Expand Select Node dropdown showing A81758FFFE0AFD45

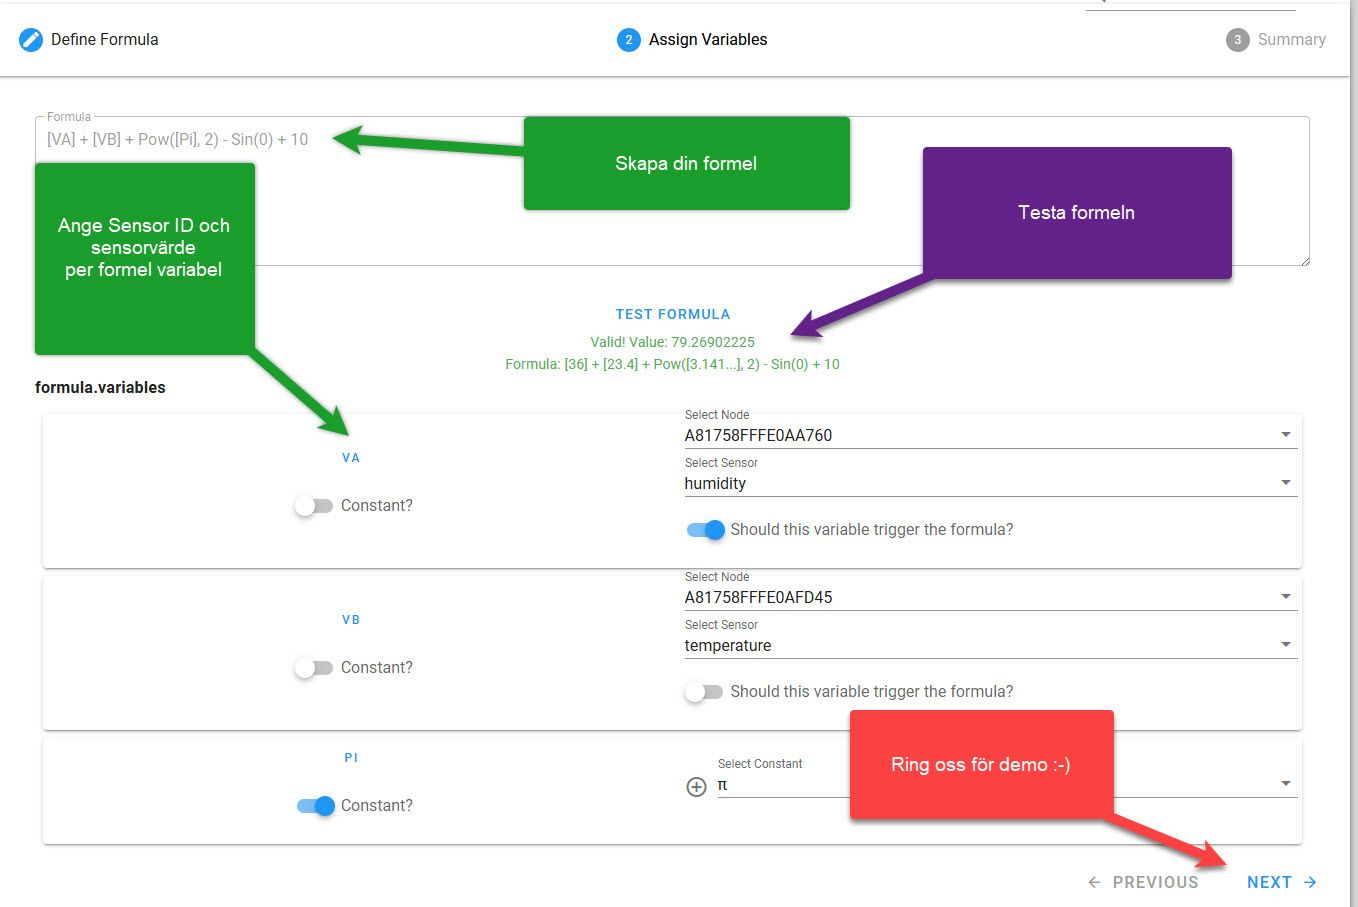click(988, 597)
